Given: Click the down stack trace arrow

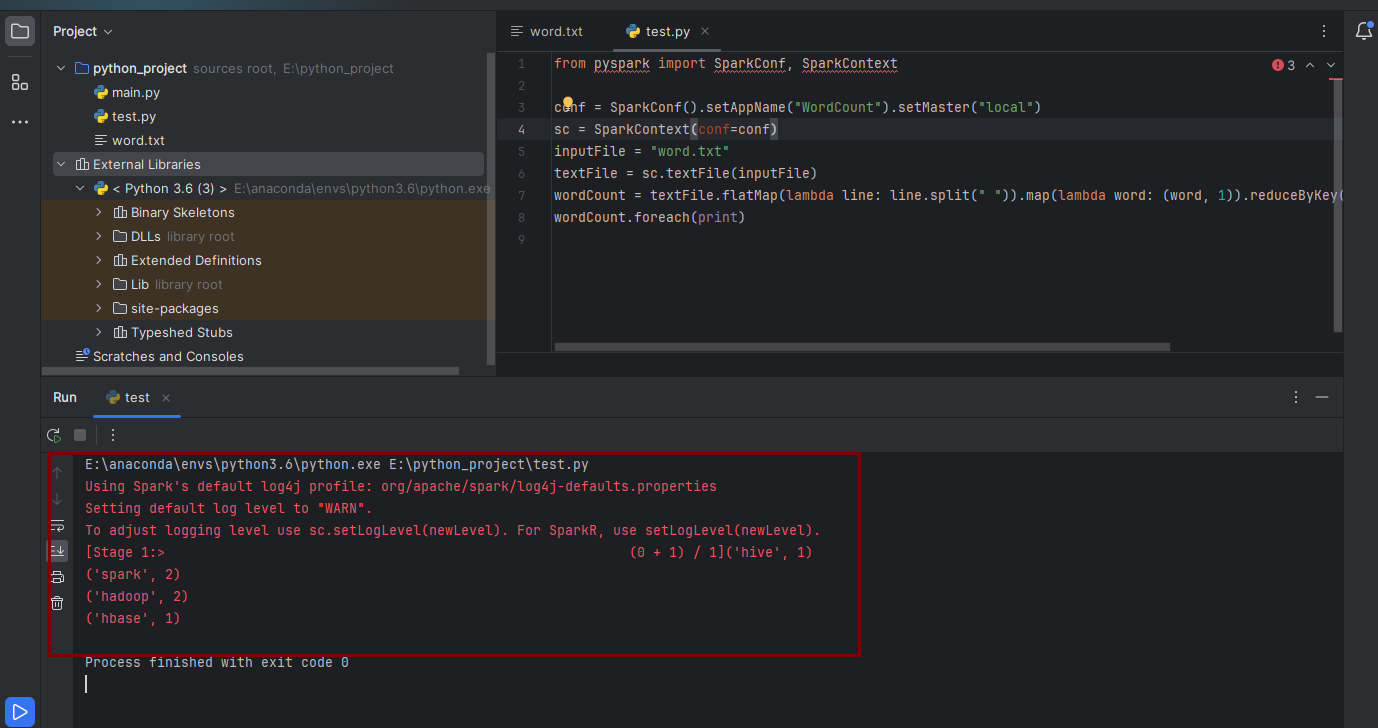Looking at the screenshot, I should pos(57,499).
